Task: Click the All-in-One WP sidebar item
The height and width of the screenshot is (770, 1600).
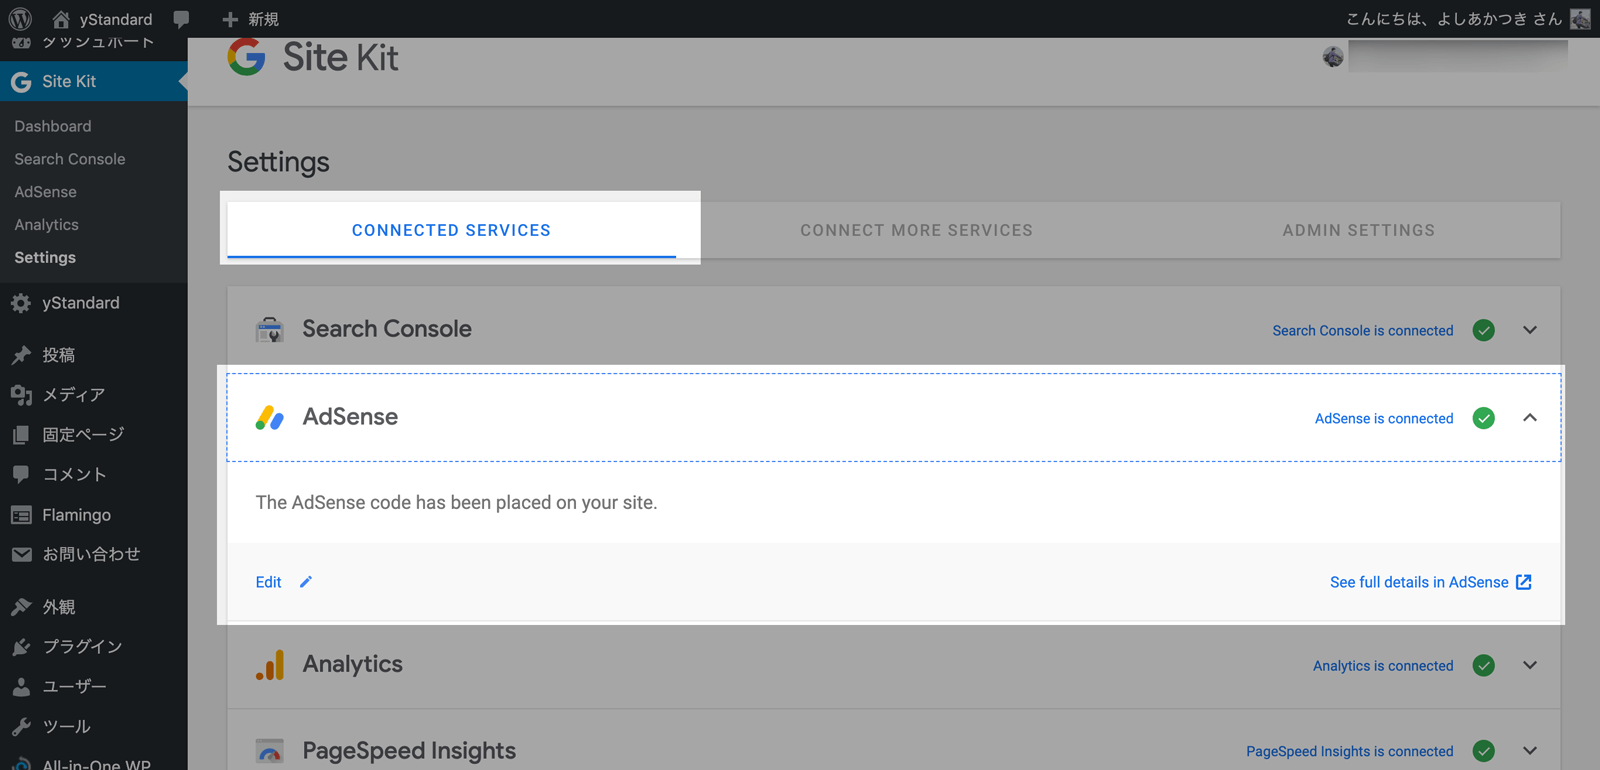Action: pos(96,764)
